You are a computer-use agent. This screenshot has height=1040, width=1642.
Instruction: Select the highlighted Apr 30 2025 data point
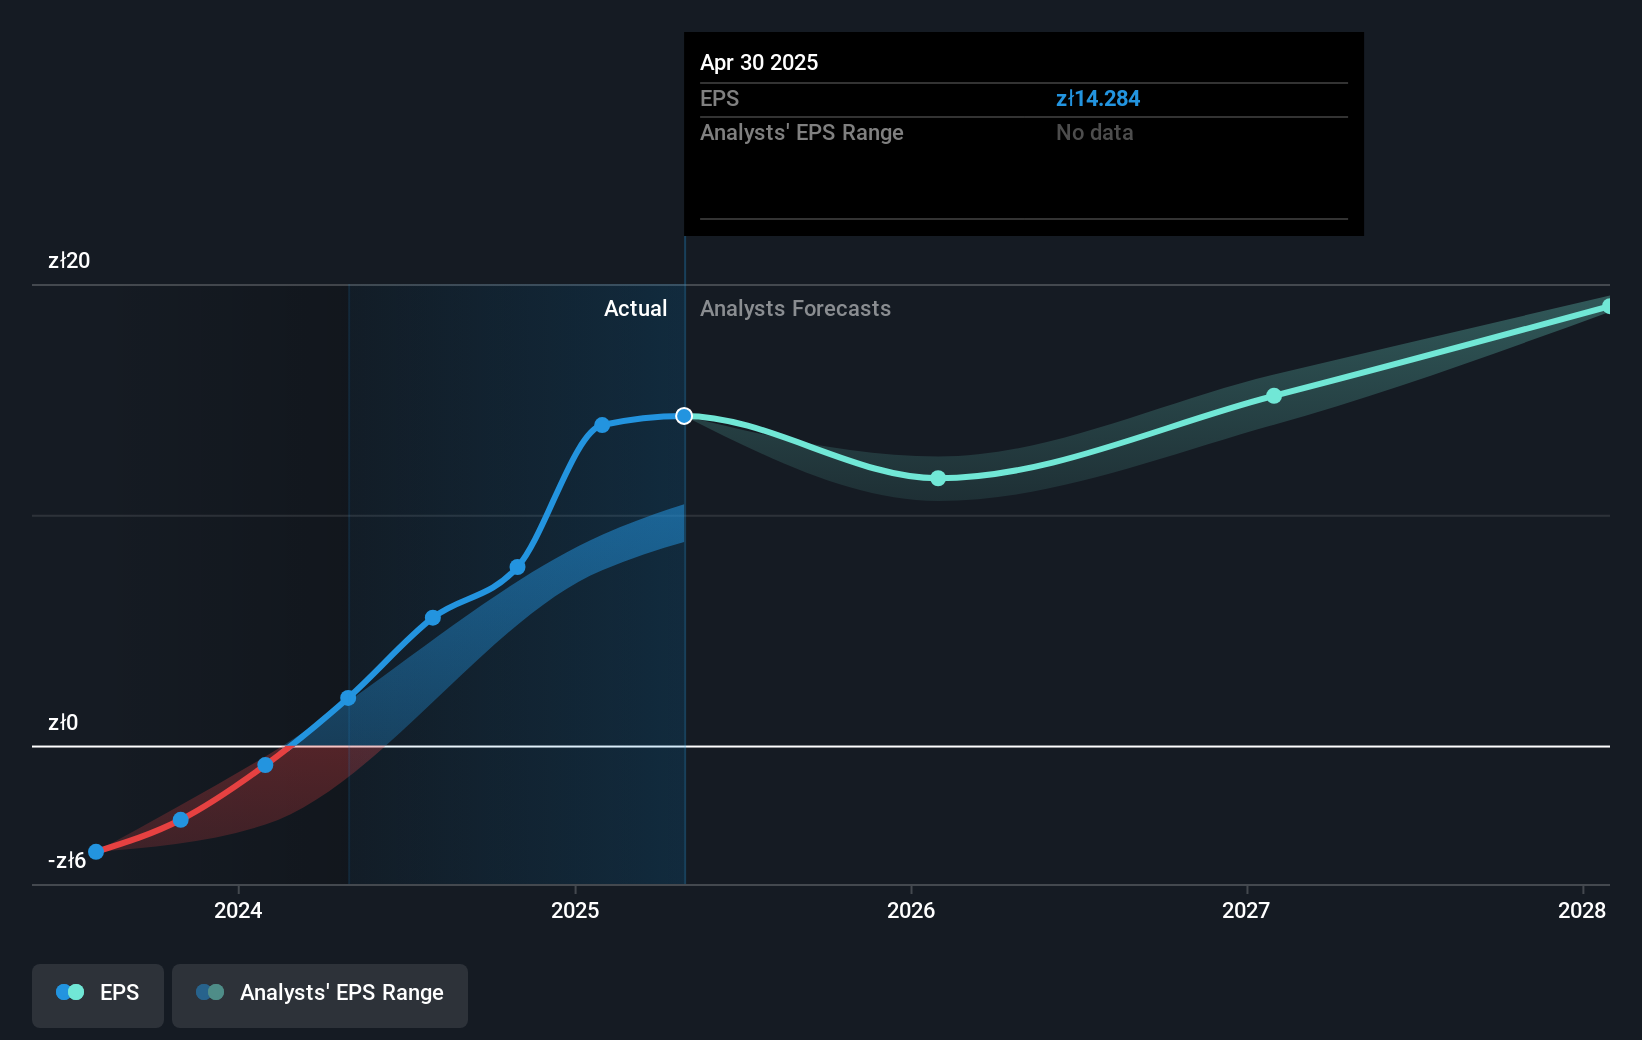(684, 416)
